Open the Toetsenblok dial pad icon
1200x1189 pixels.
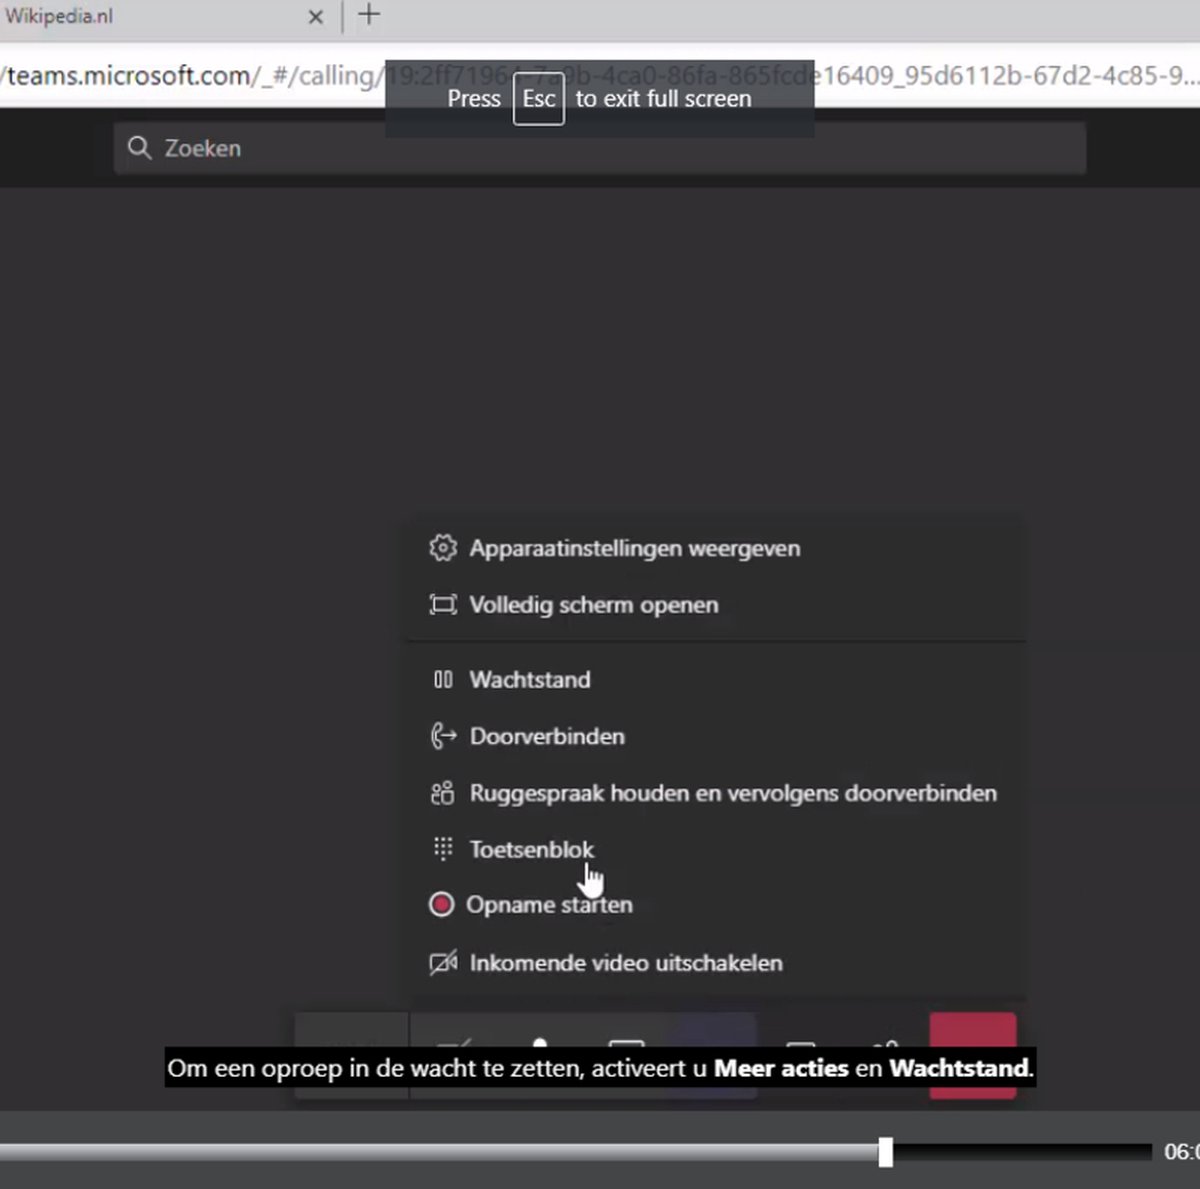point(442,849)
